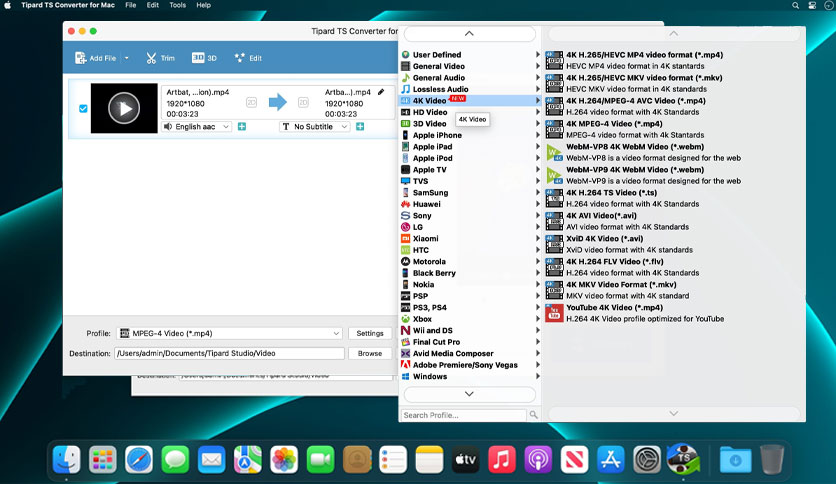Screen dimensions: 836x484
Task: Select the Lossless Audio category
Action: point(469,89)
